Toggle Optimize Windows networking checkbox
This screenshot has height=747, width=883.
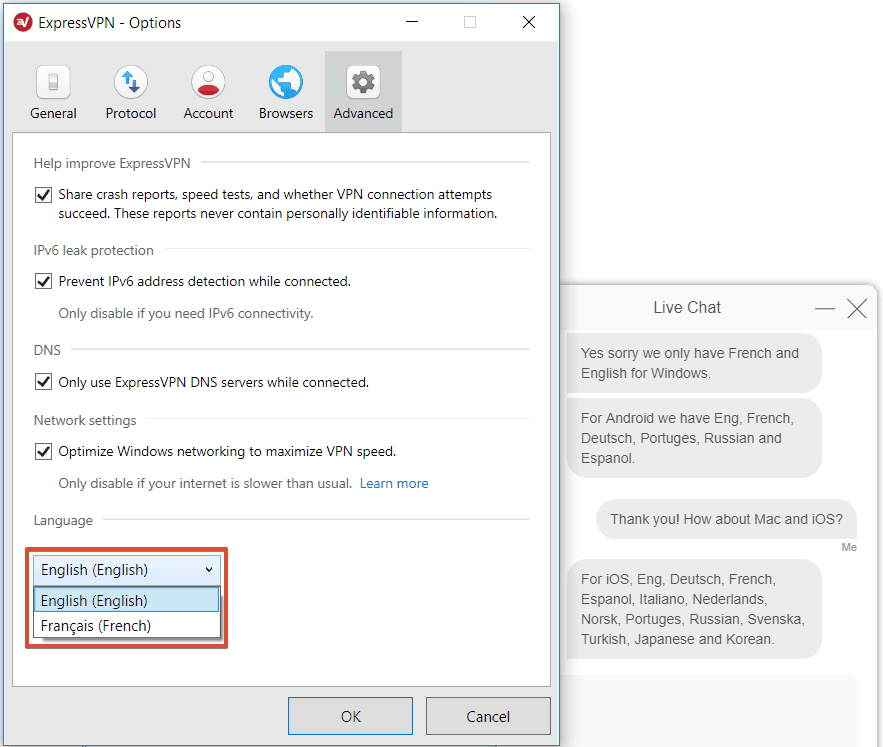pyautogui.click(x=43, y=451)
